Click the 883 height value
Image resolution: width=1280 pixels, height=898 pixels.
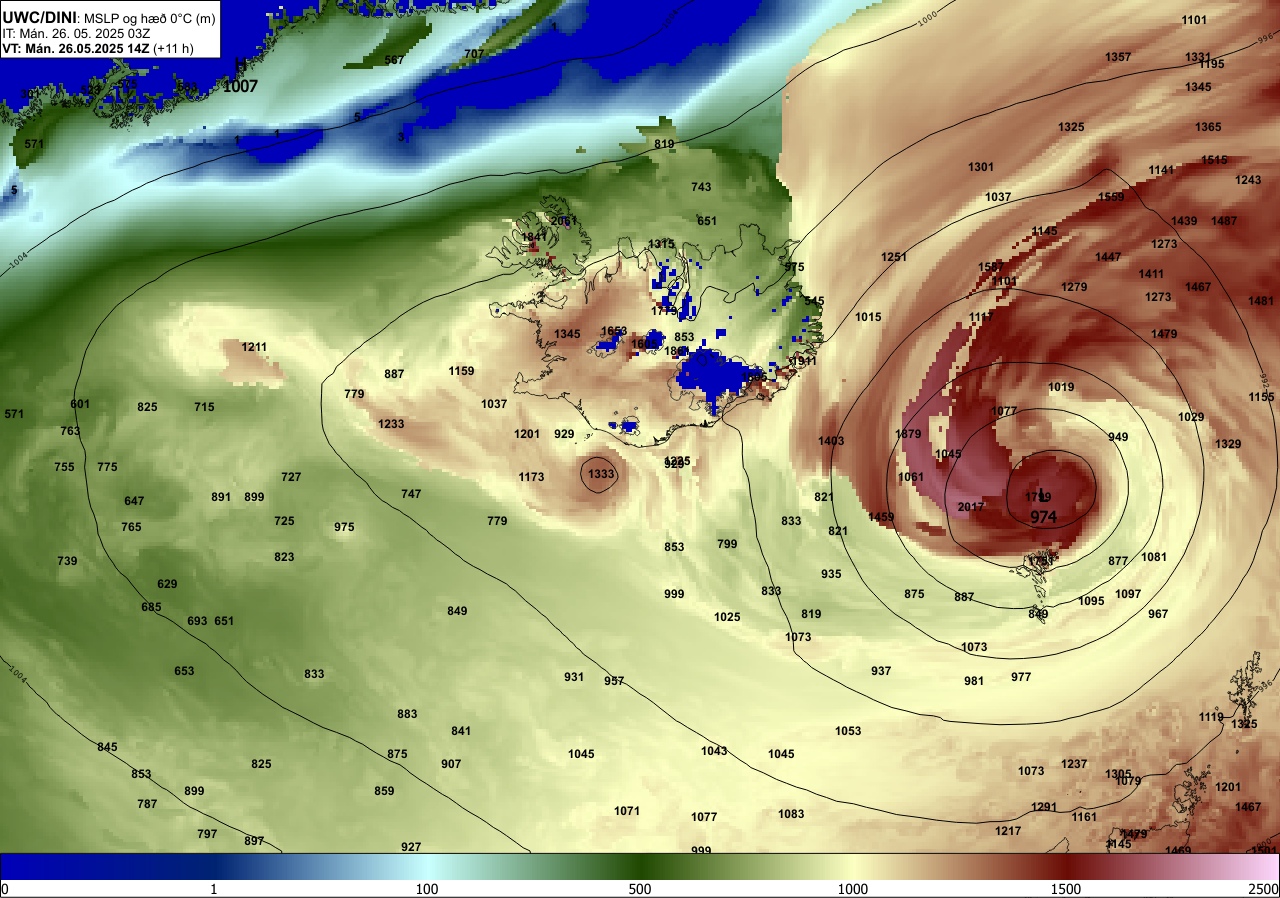pos(407,714)
